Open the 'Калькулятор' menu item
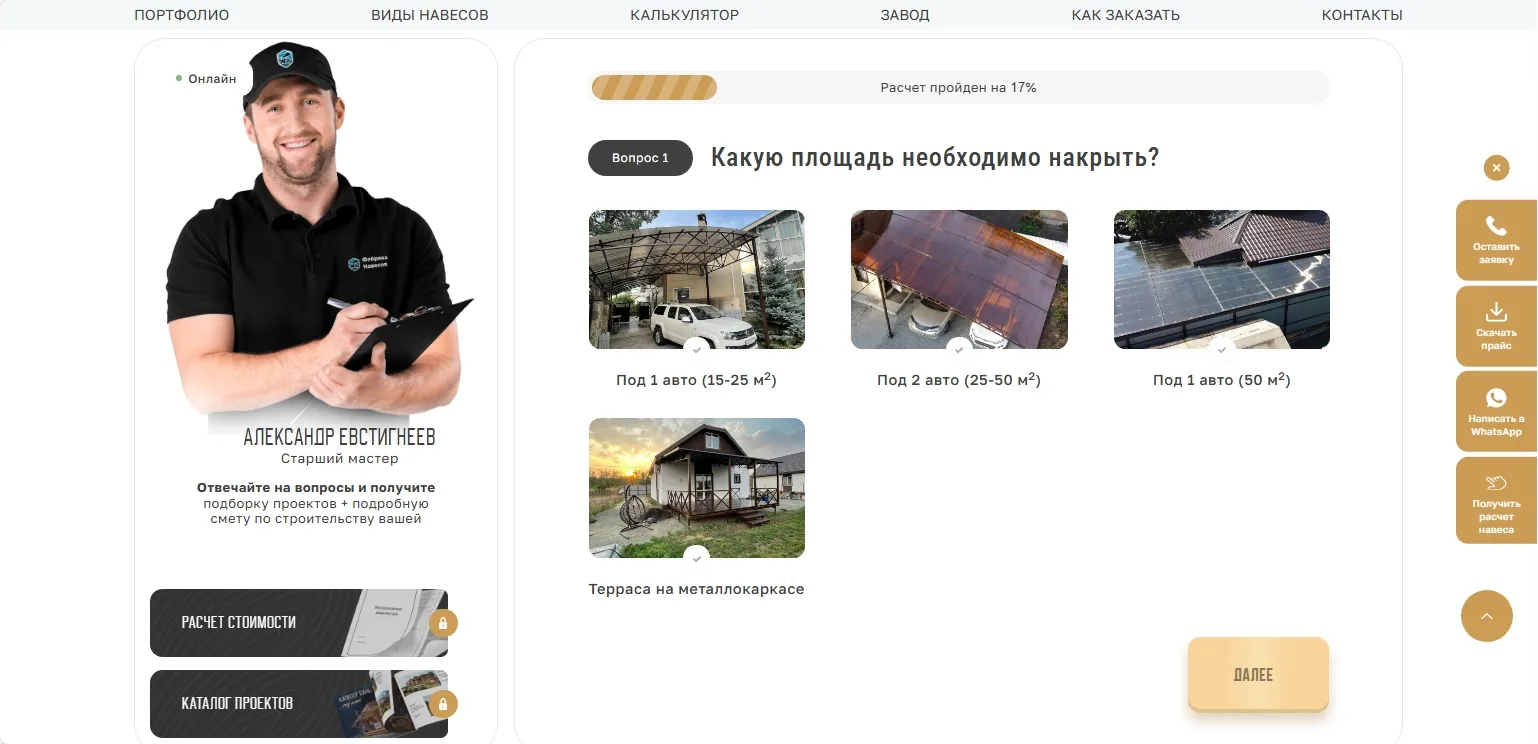This screenshot has width=1538, height=744. (x=685, y=15)
